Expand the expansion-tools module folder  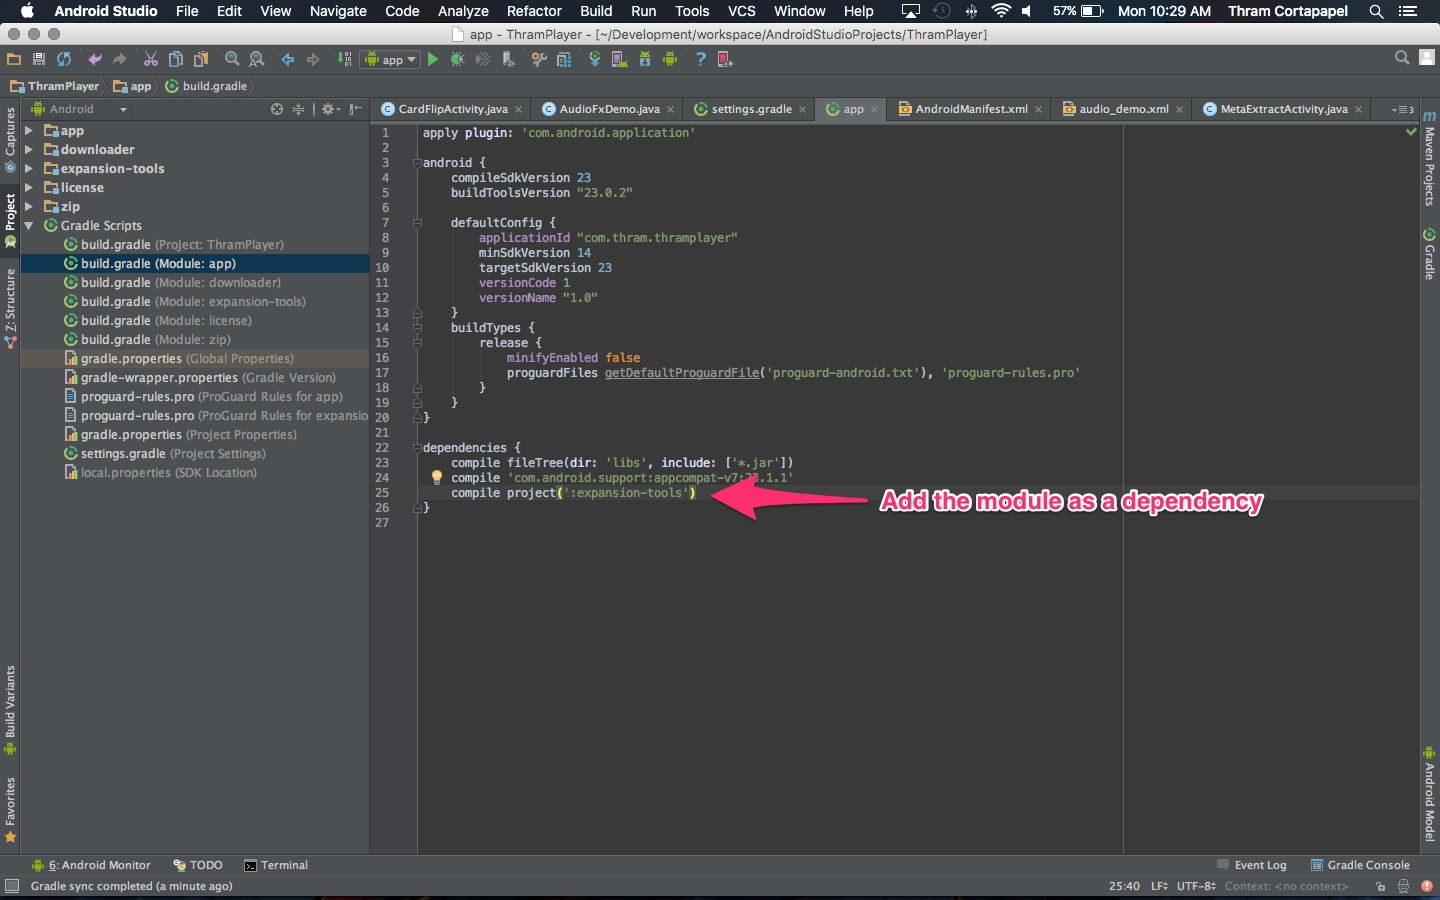click(29, 169)
